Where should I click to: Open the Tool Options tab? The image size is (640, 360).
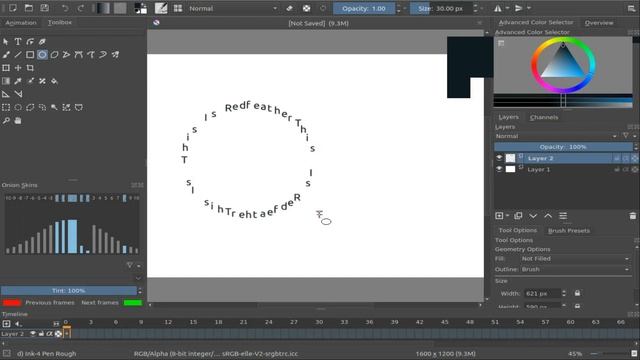pos(518,231)
